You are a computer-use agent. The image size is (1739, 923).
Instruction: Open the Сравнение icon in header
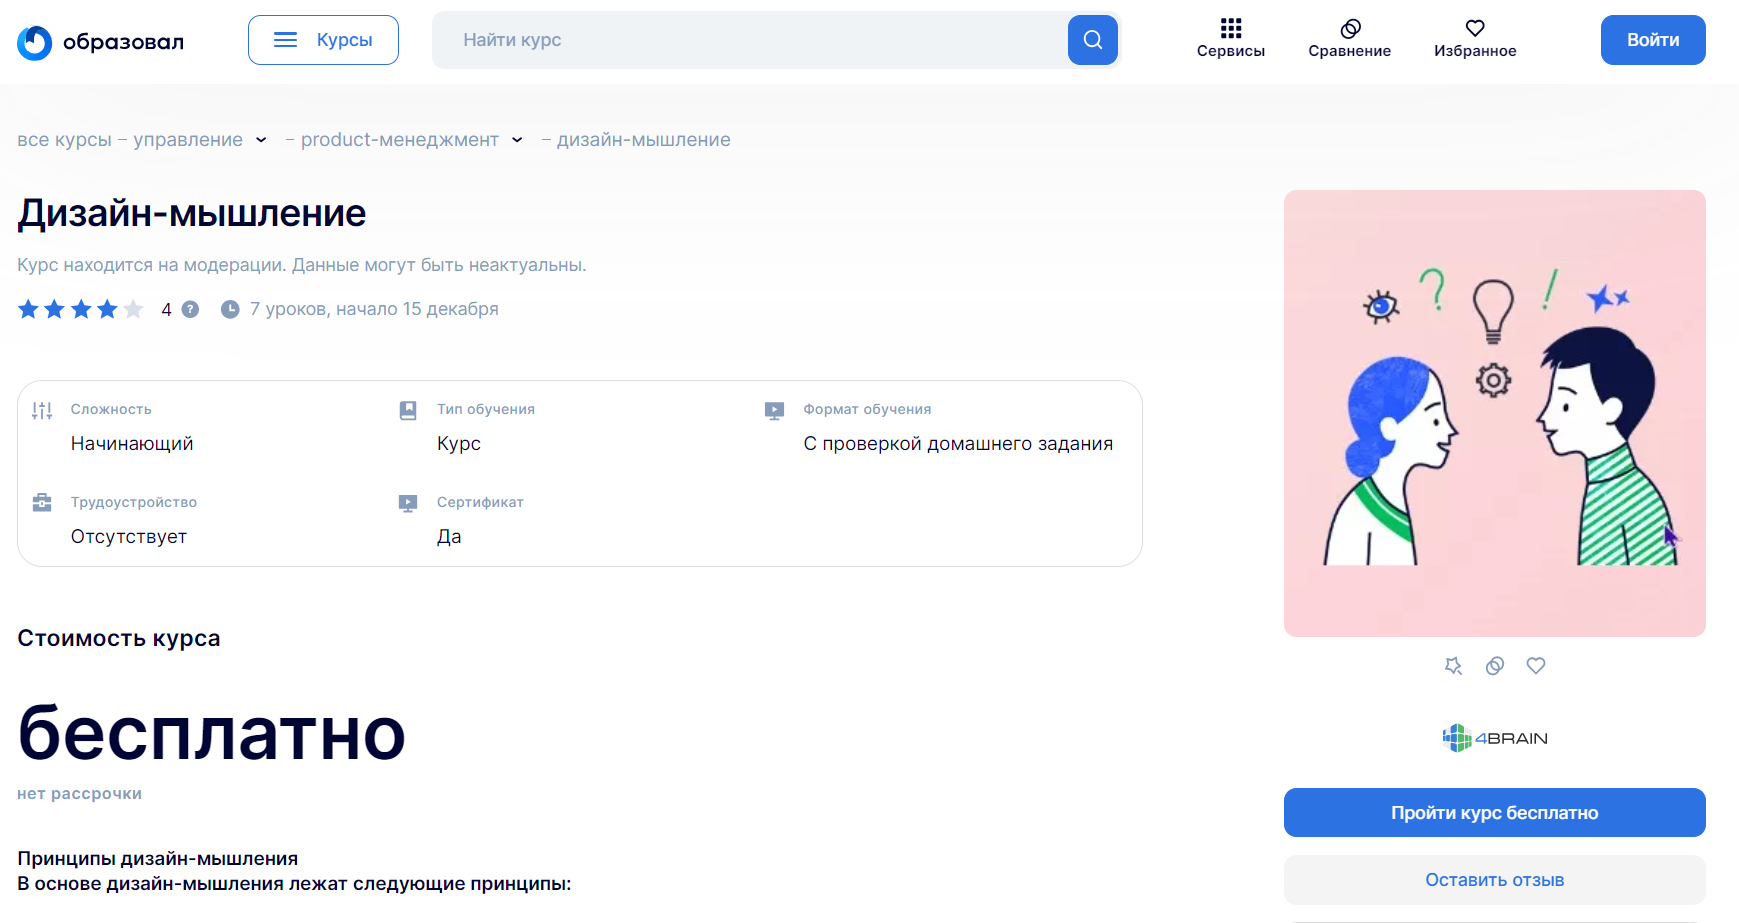[1349, 28]
